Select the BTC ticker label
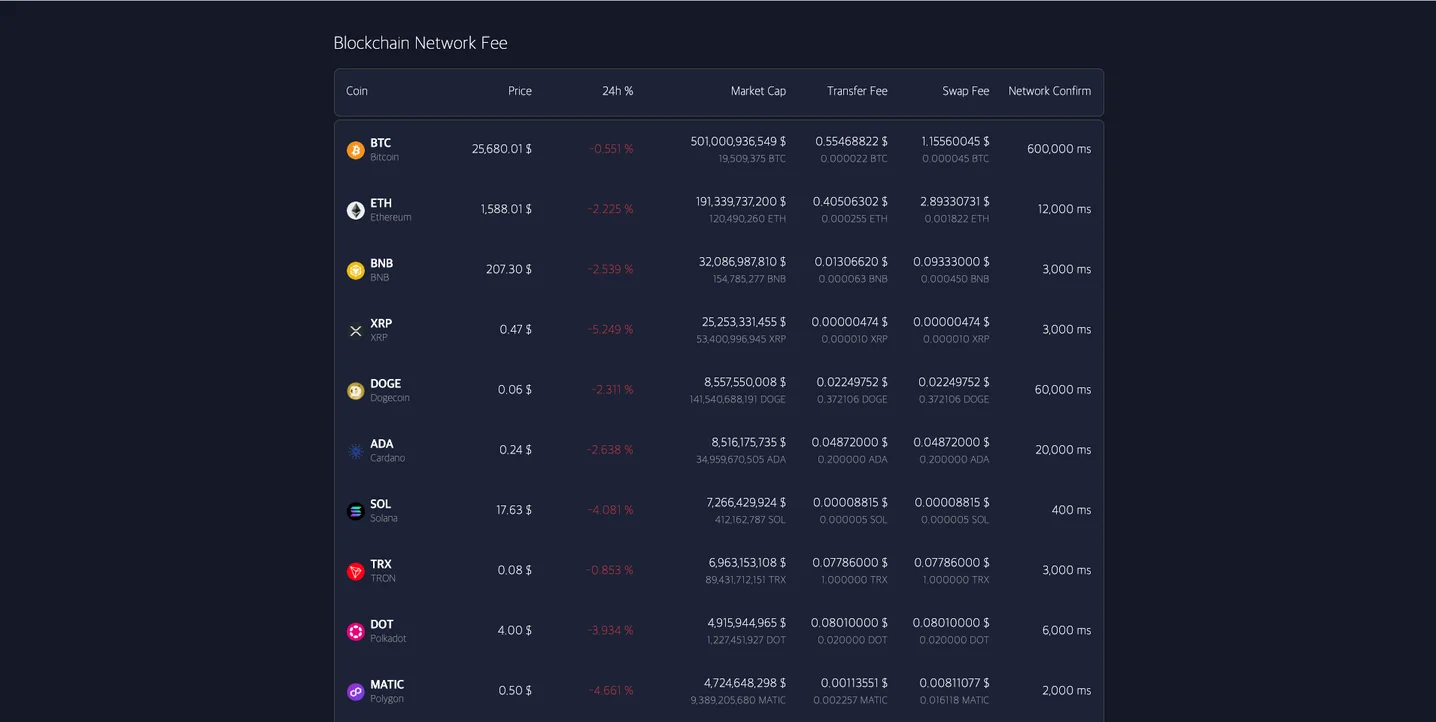1436x722 pixels. click(x=380, y=143)
